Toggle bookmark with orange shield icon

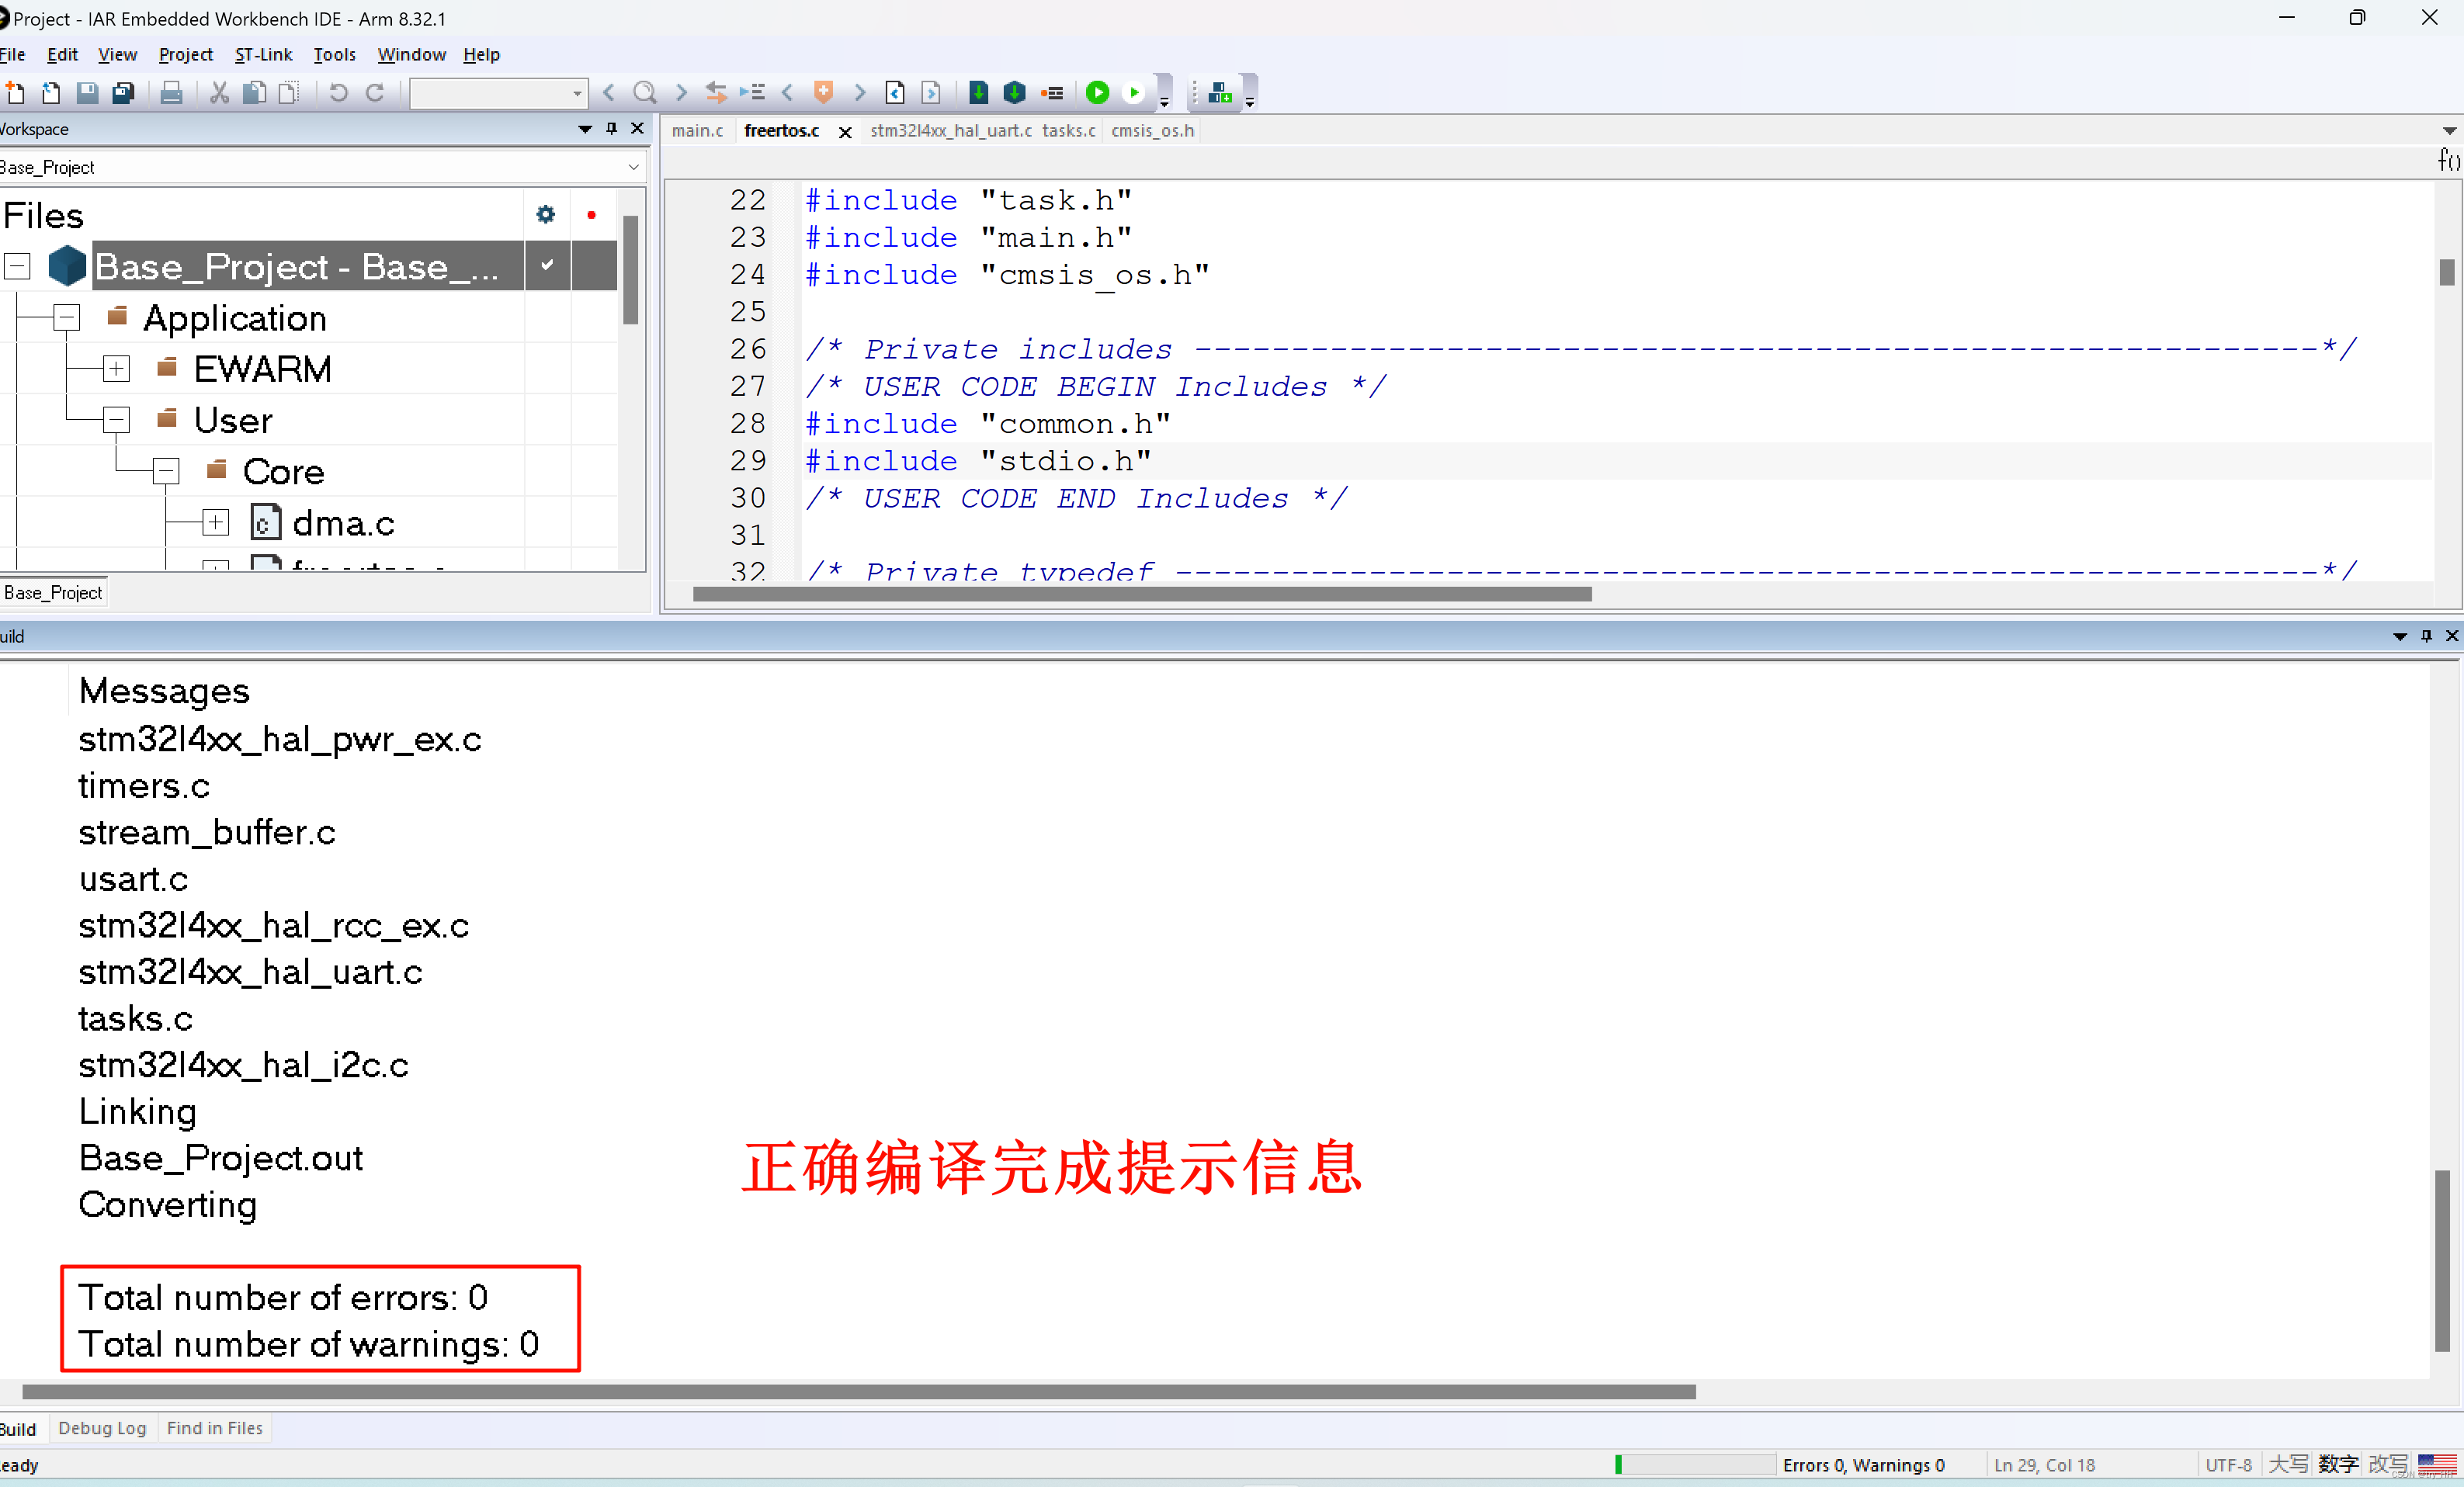pos(823,93)
